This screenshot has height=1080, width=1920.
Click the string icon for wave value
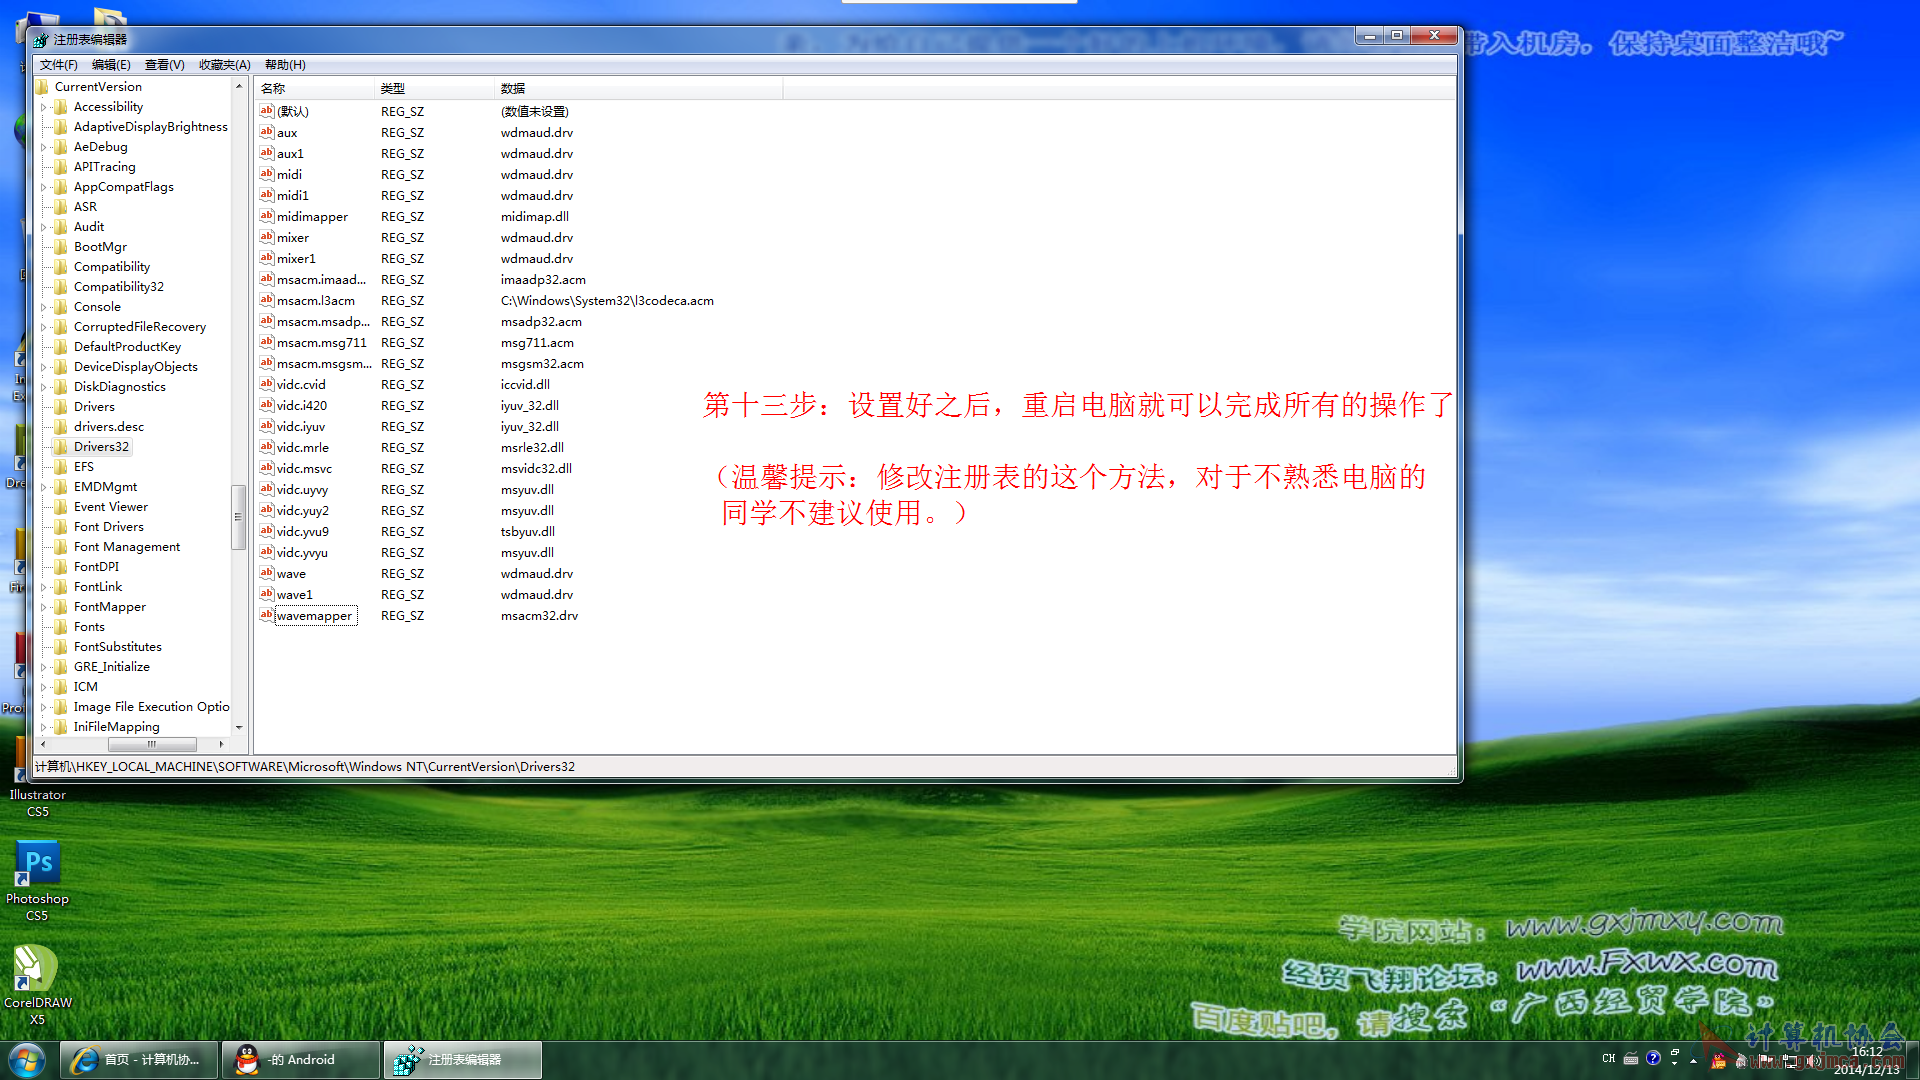click(x=267, y=573)
